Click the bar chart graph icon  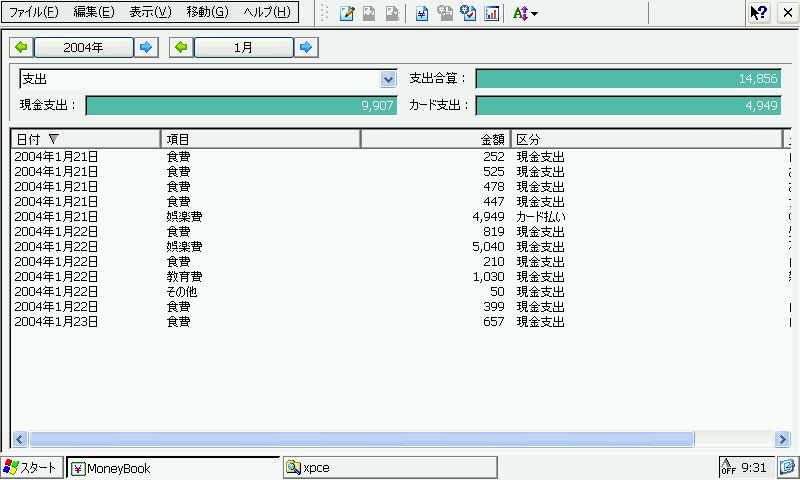[x=491, y=13]
